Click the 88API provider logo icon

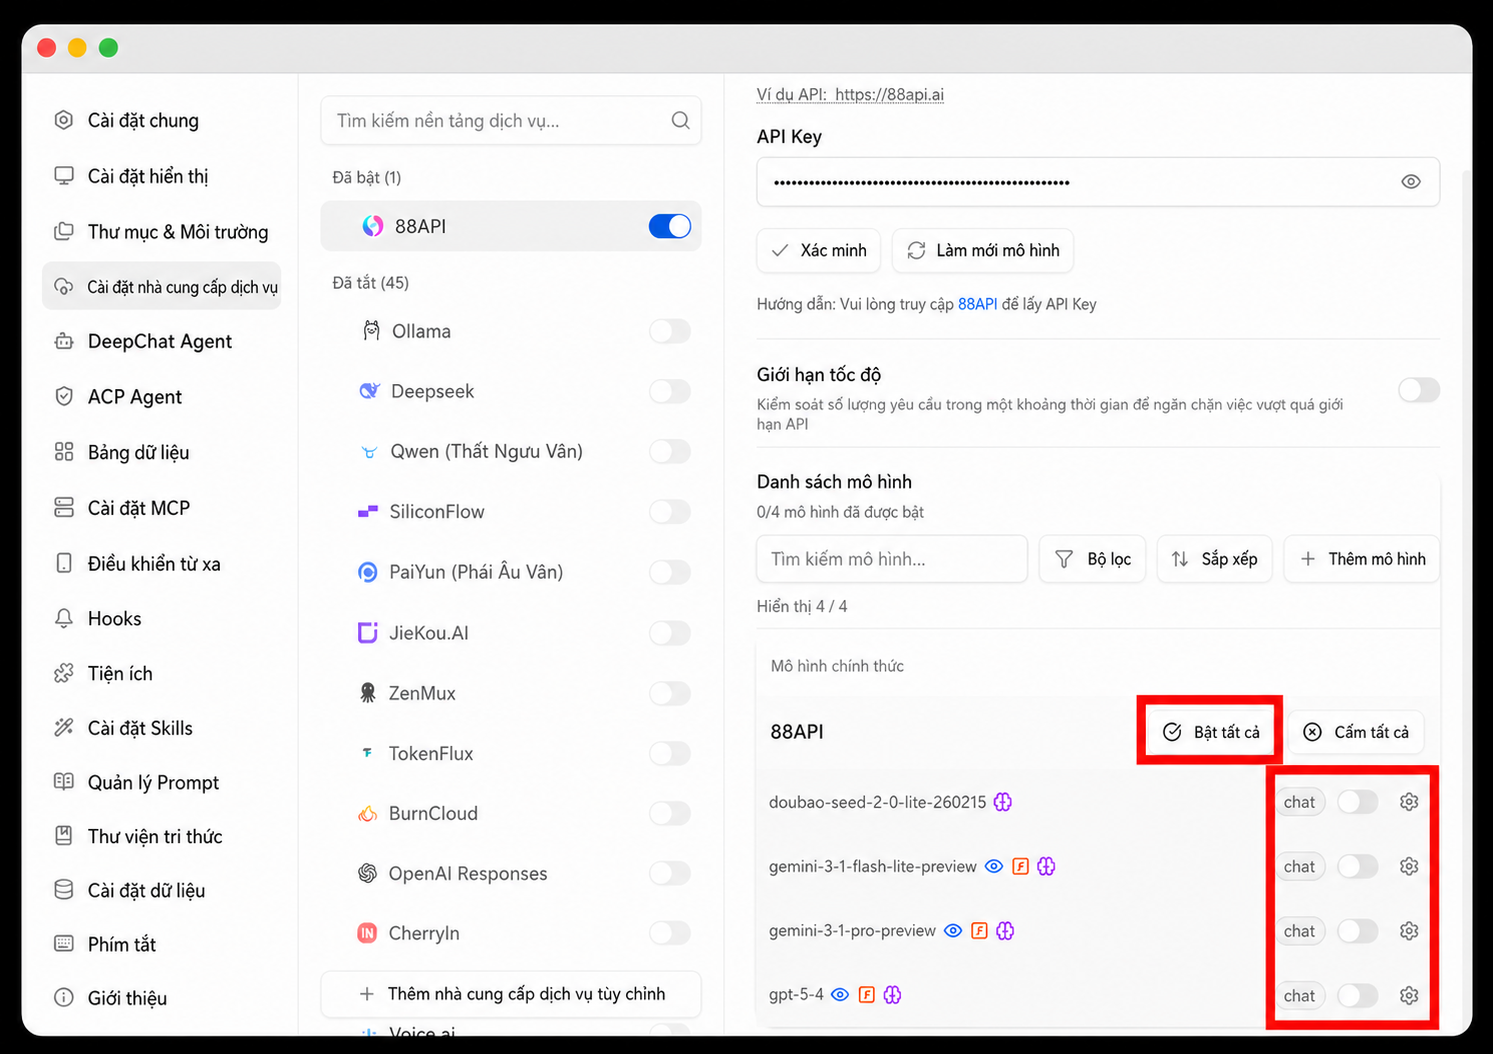click(x=372, y=226)
